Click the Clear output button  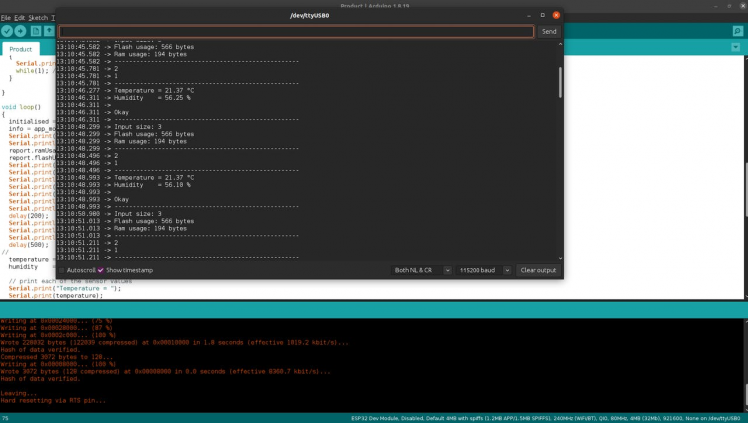coord(538,270)
